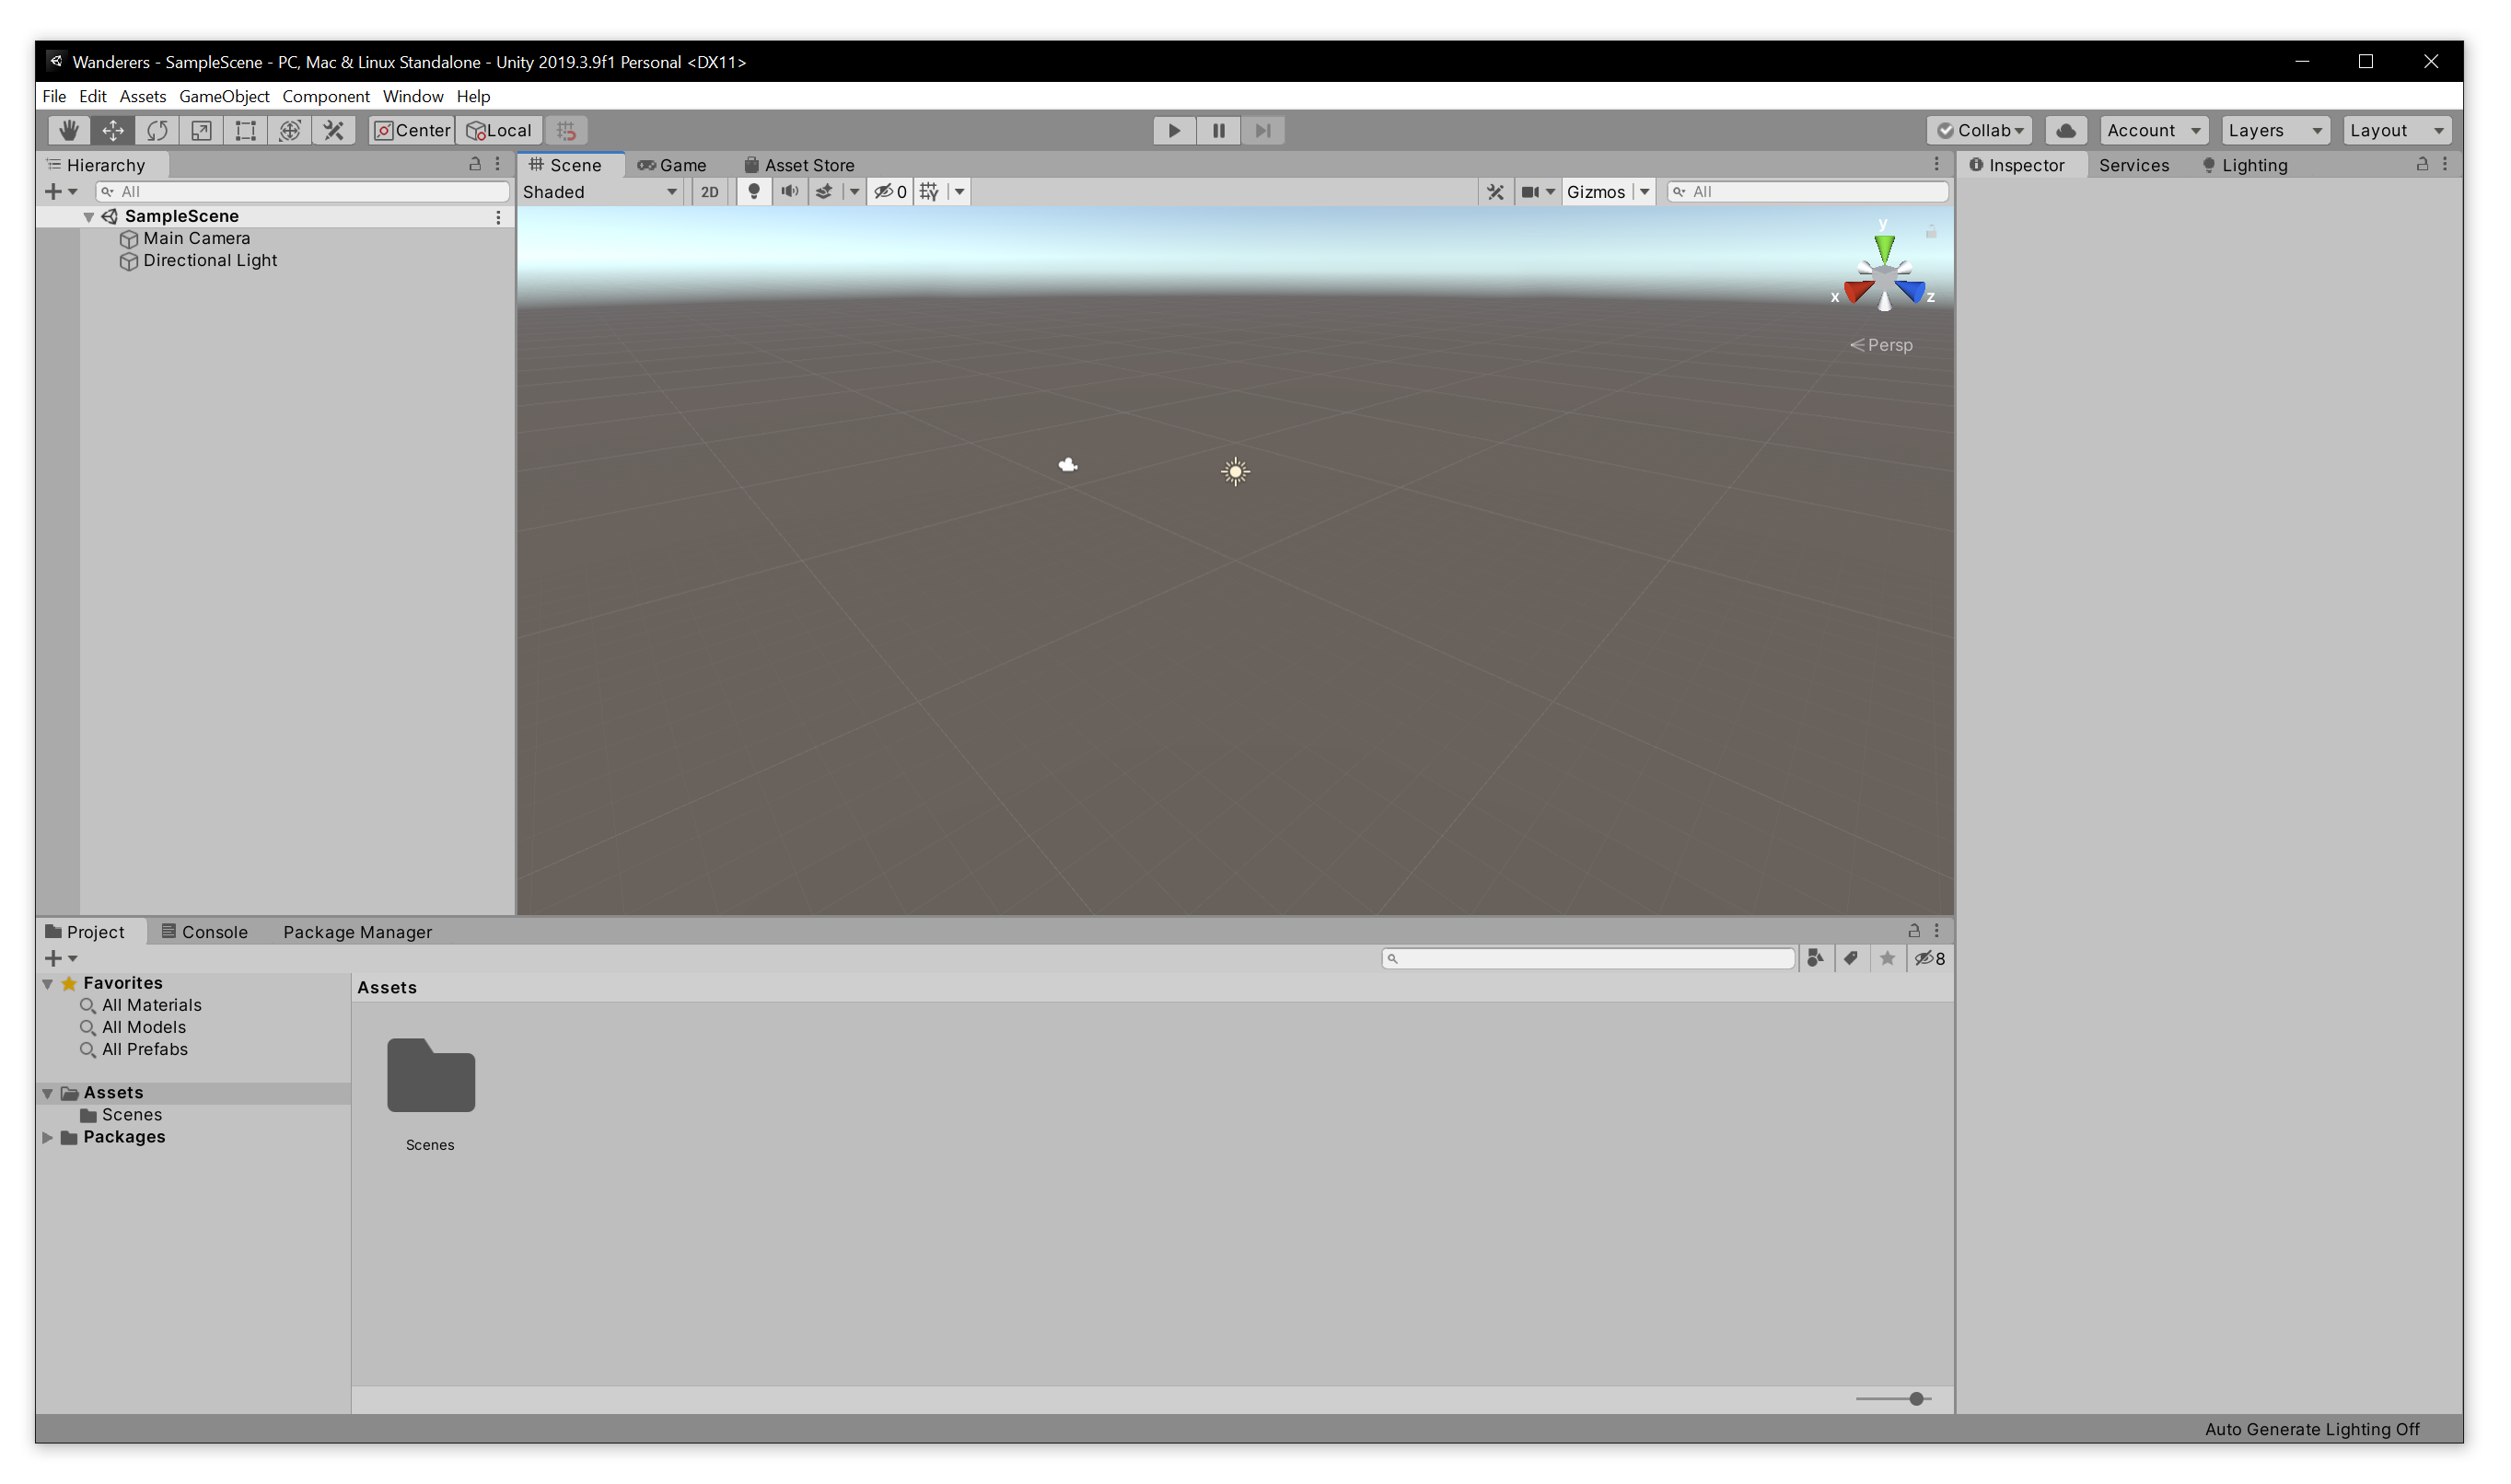Screen dimensions: 2511x1484
Task: Collapse the SampleScene hierarchy
Action: point(89,217)
